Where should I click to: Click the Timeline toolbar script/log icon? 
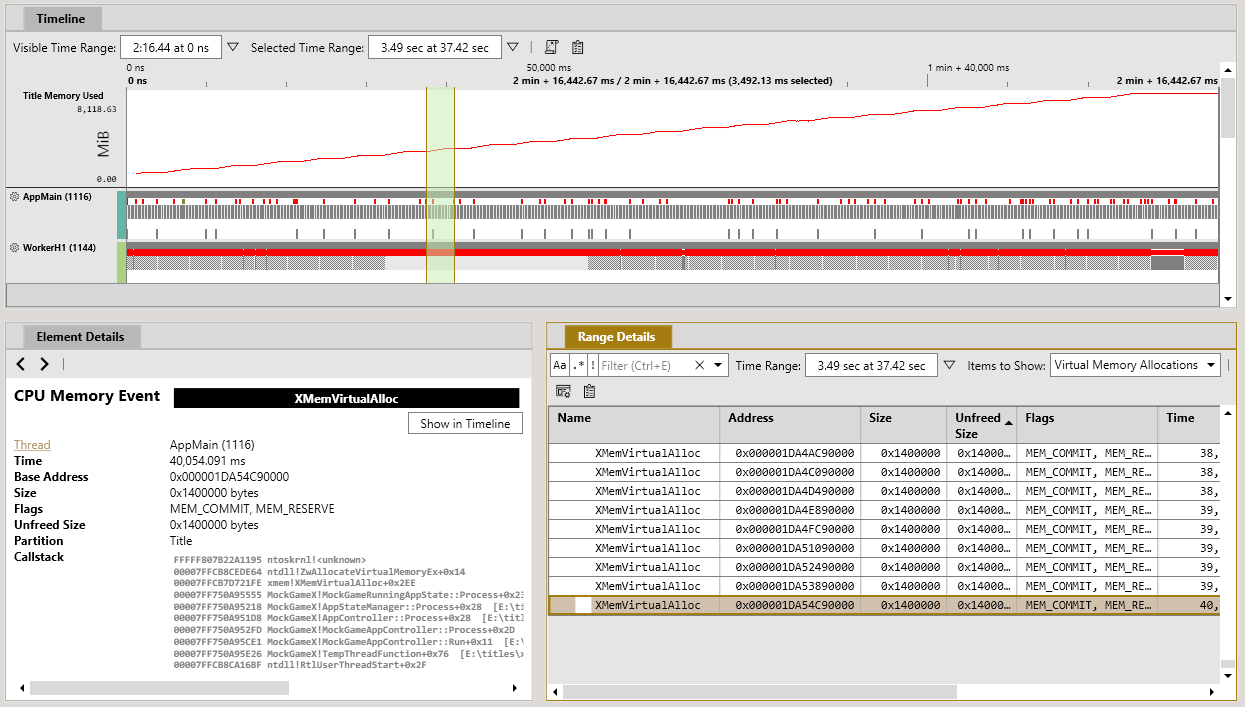[x=552, y=47]
